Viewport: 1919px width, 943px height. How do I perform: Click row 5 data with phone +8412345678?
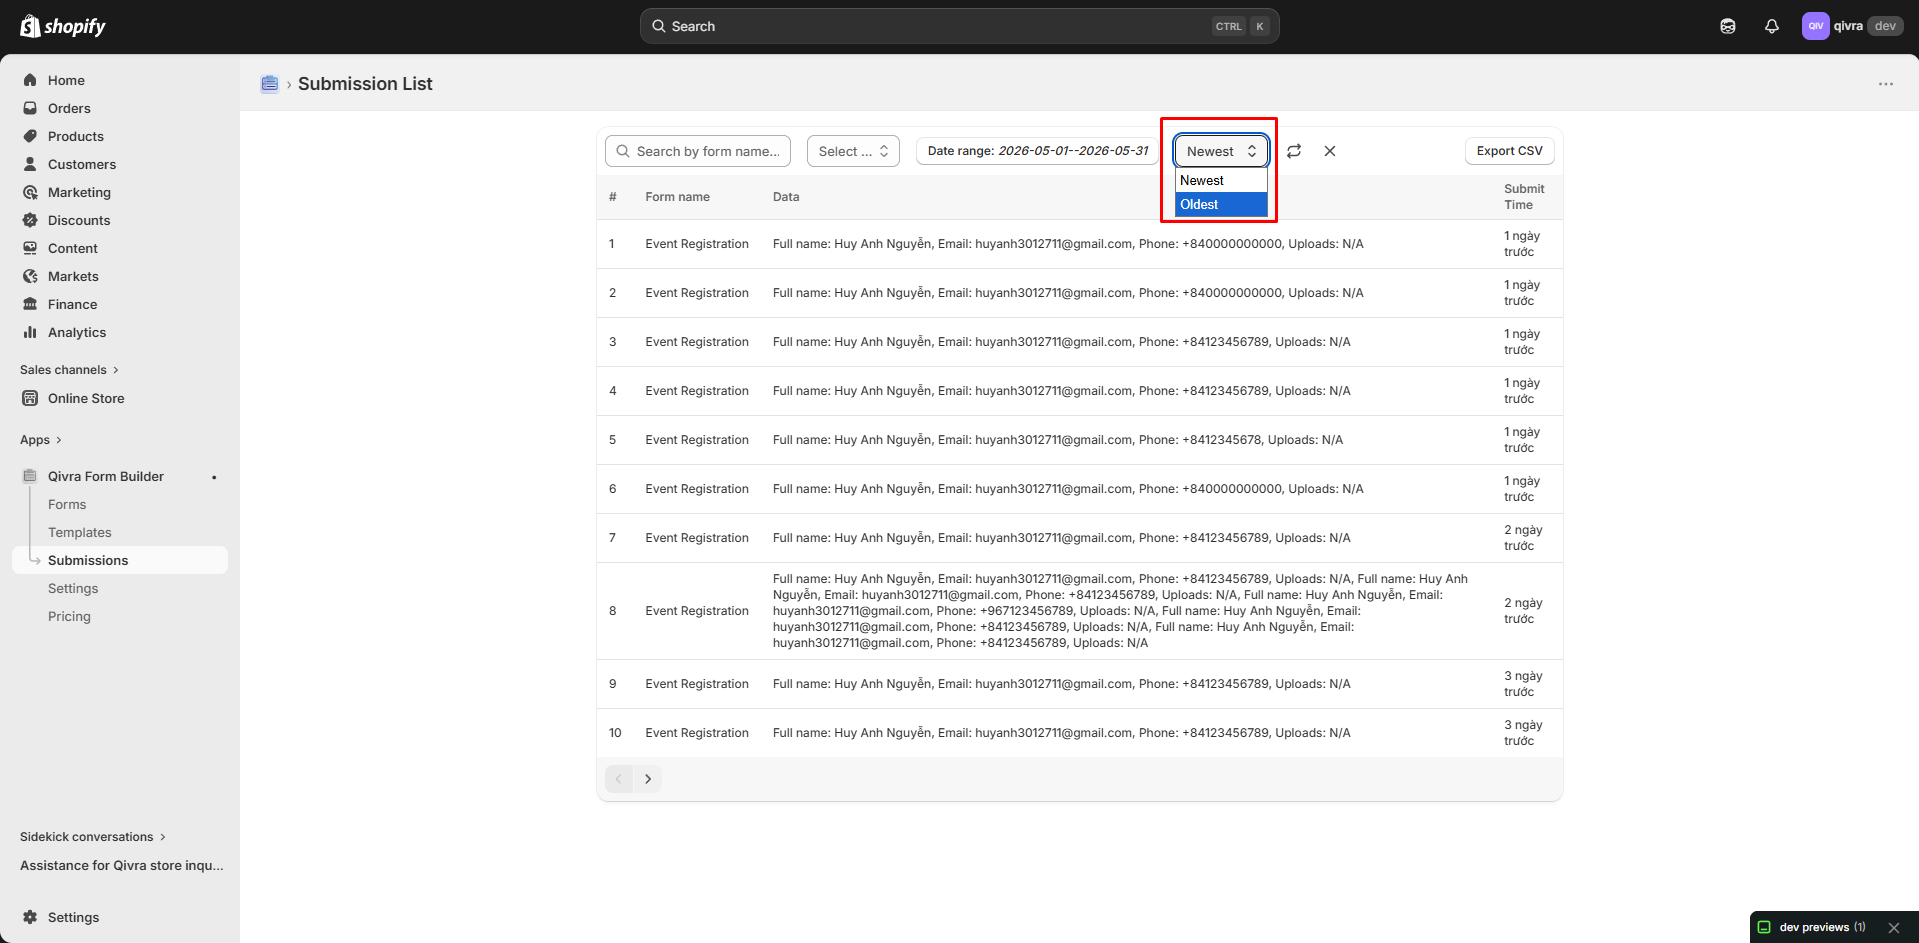1057,440
